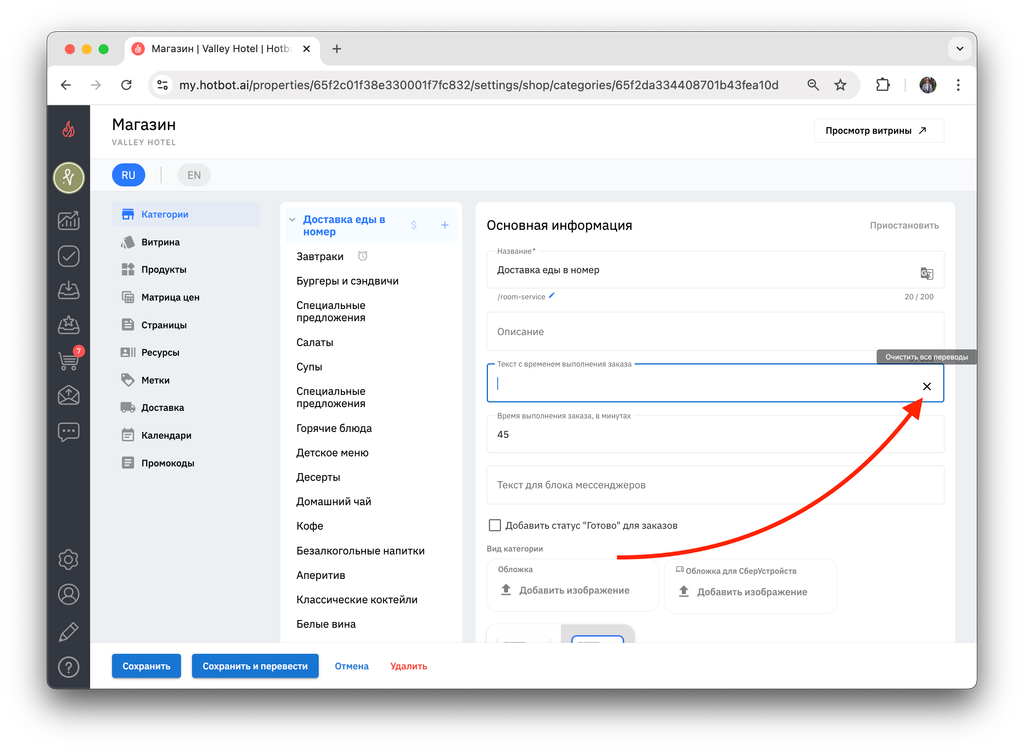Click the Сохранить и перевести button
1024x751 pixels.
(x=255, y=666)
